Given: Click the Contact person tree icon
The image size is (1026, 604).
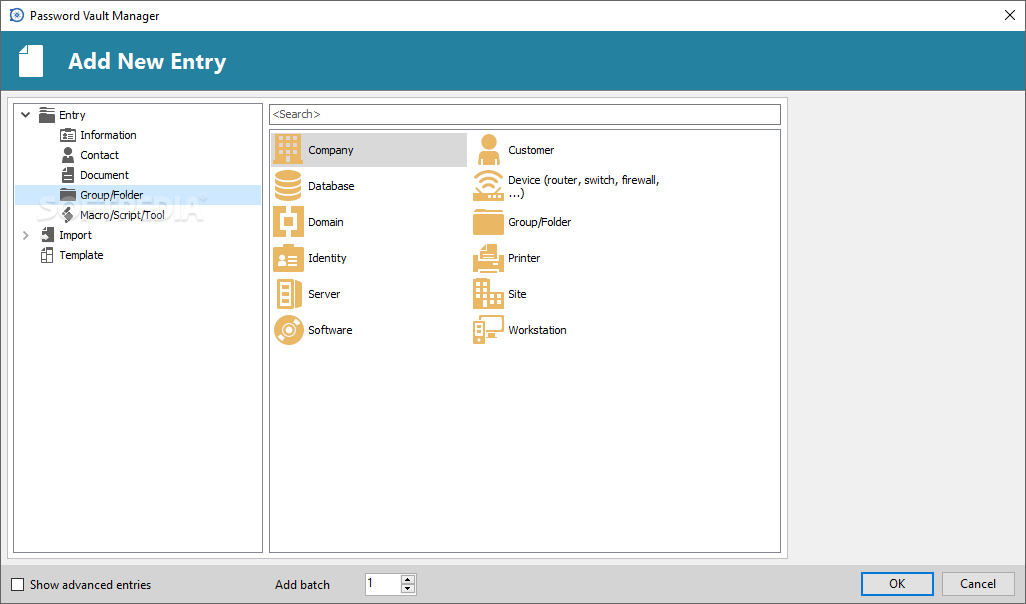Looking at the screenshot, I should 67,155.
